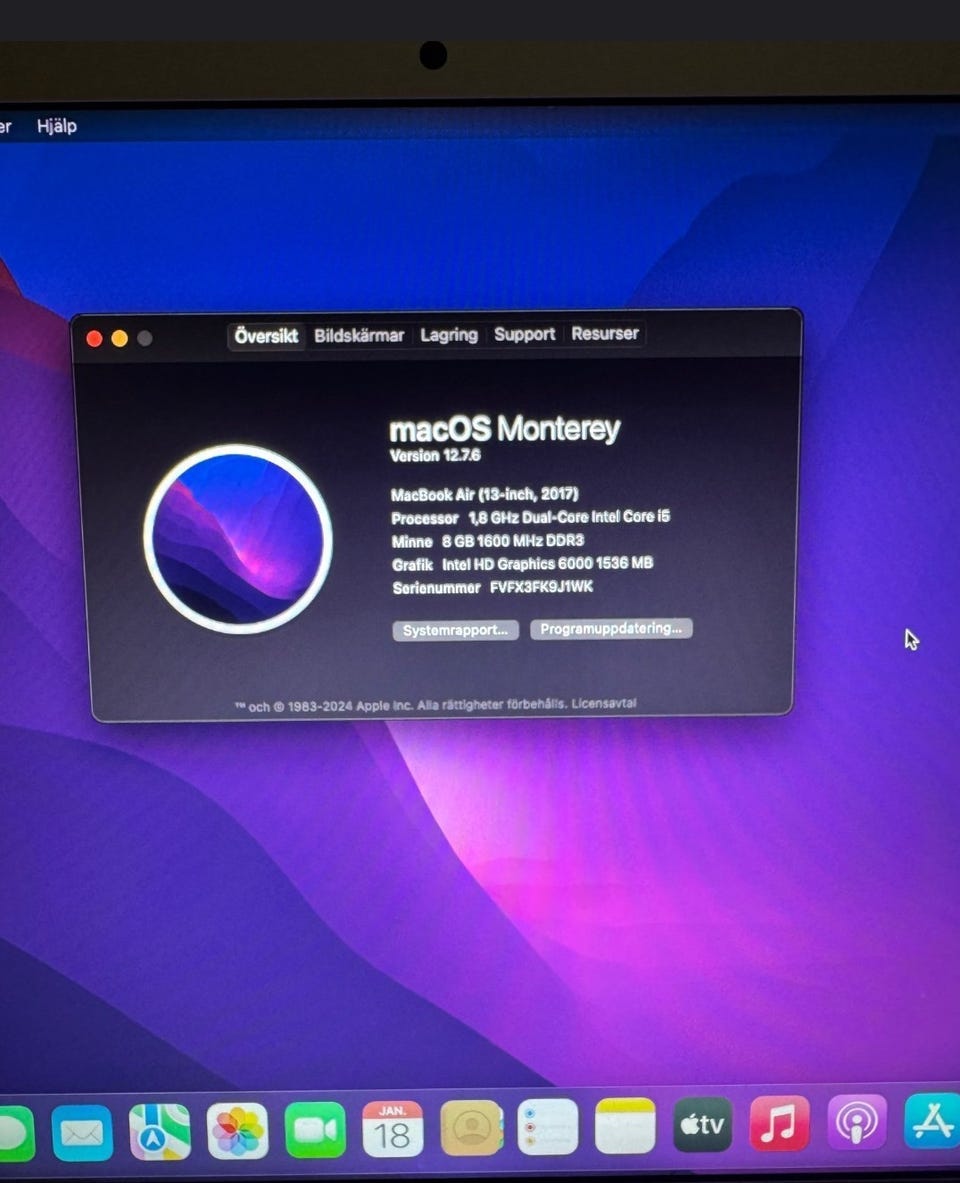
Task: Open the Contacts app in the Dock
Action: point(471,1128)
